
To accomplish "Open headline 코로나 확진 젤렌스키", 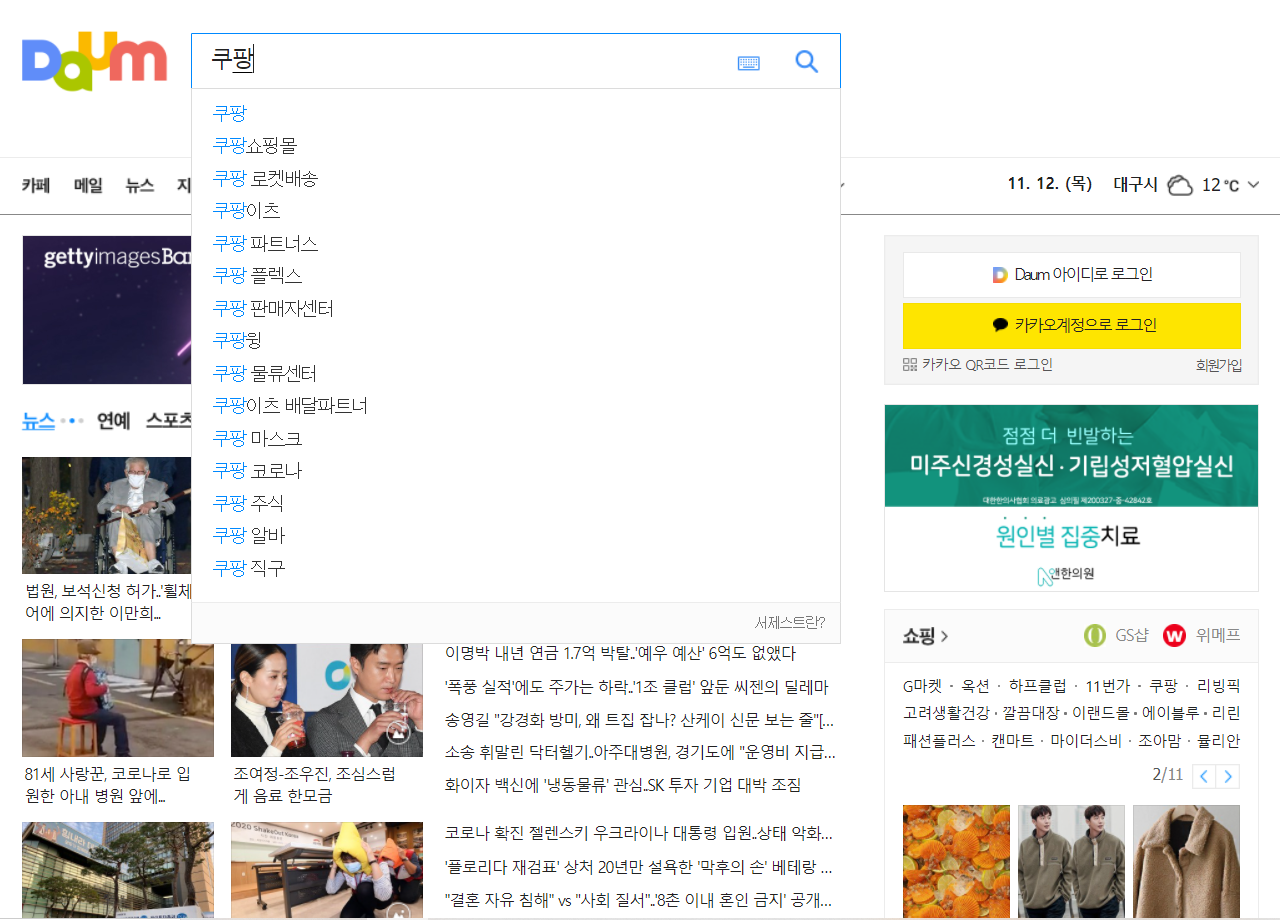I will 639,834.
